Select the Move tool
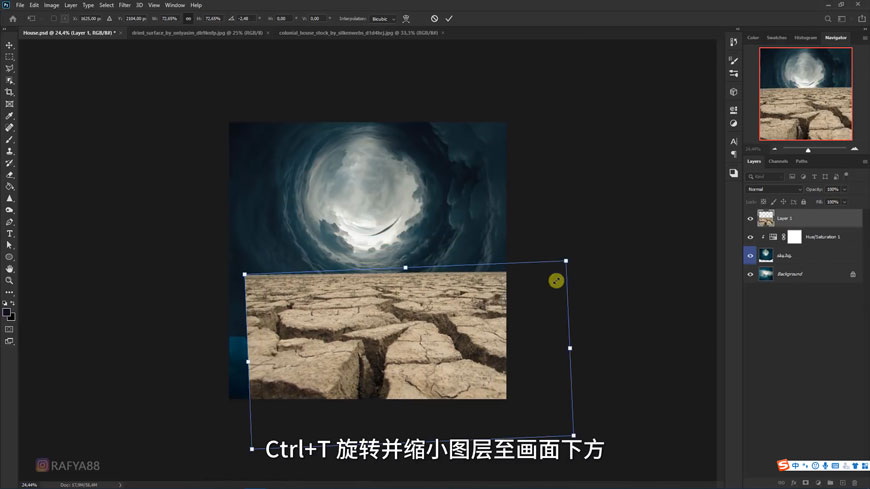The image size is (870, 489). coord(10,45)
